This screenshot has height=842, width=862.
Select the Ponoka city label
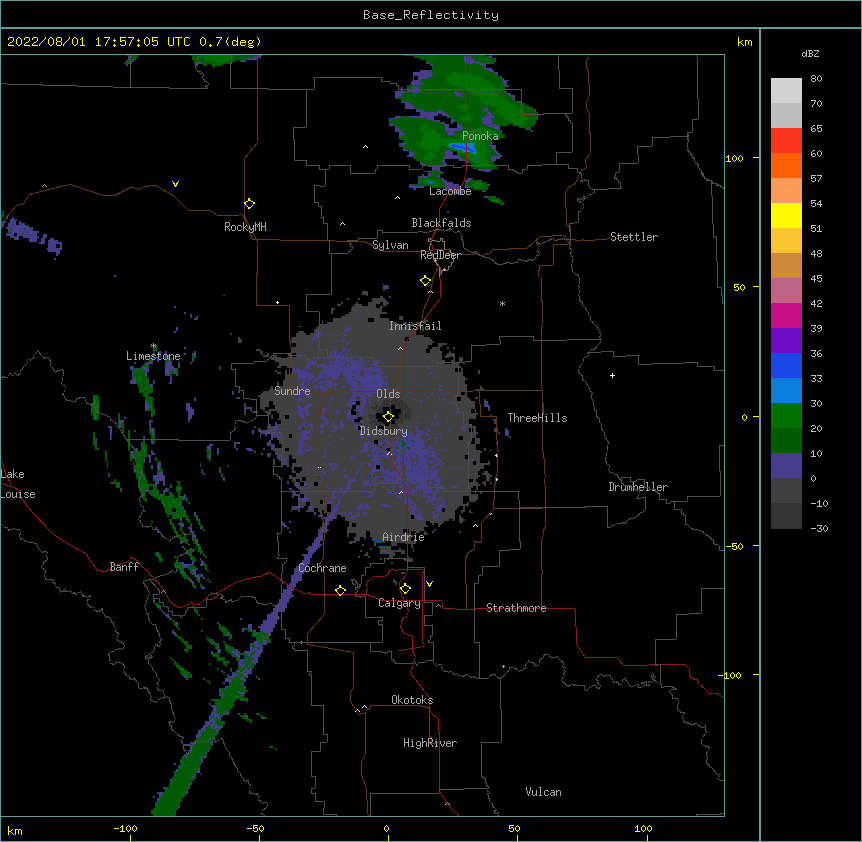pyautogui.click(x=480, y=136)
